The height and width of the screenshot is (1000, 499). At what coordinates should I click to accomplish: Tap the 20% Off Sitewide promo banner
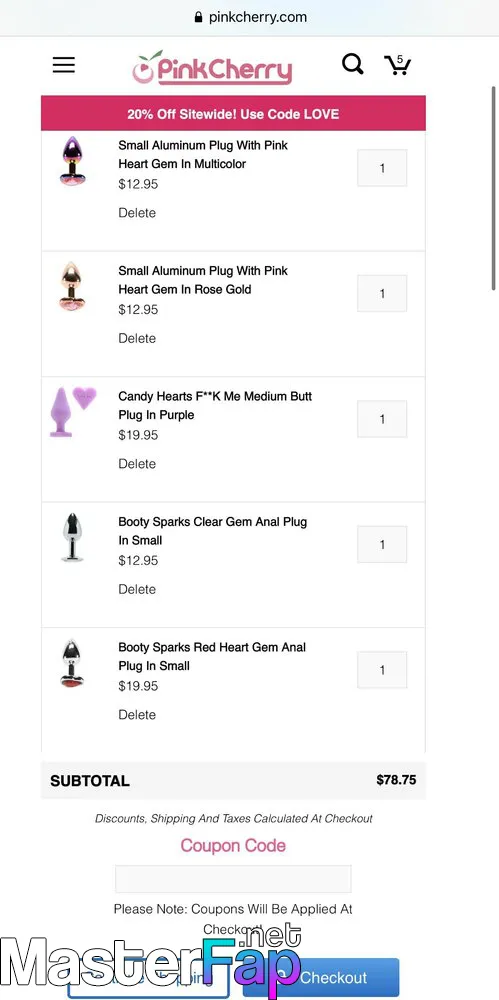[233, 114]
